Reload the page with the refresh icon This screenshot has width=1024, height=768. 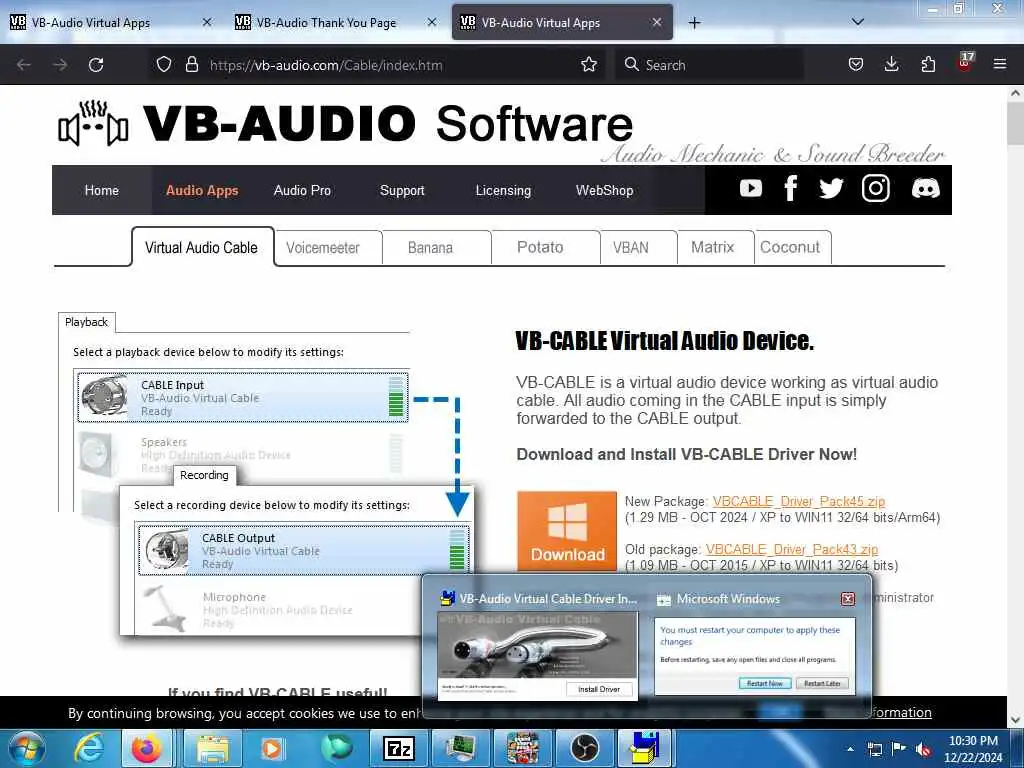click(x=96, y=65)
